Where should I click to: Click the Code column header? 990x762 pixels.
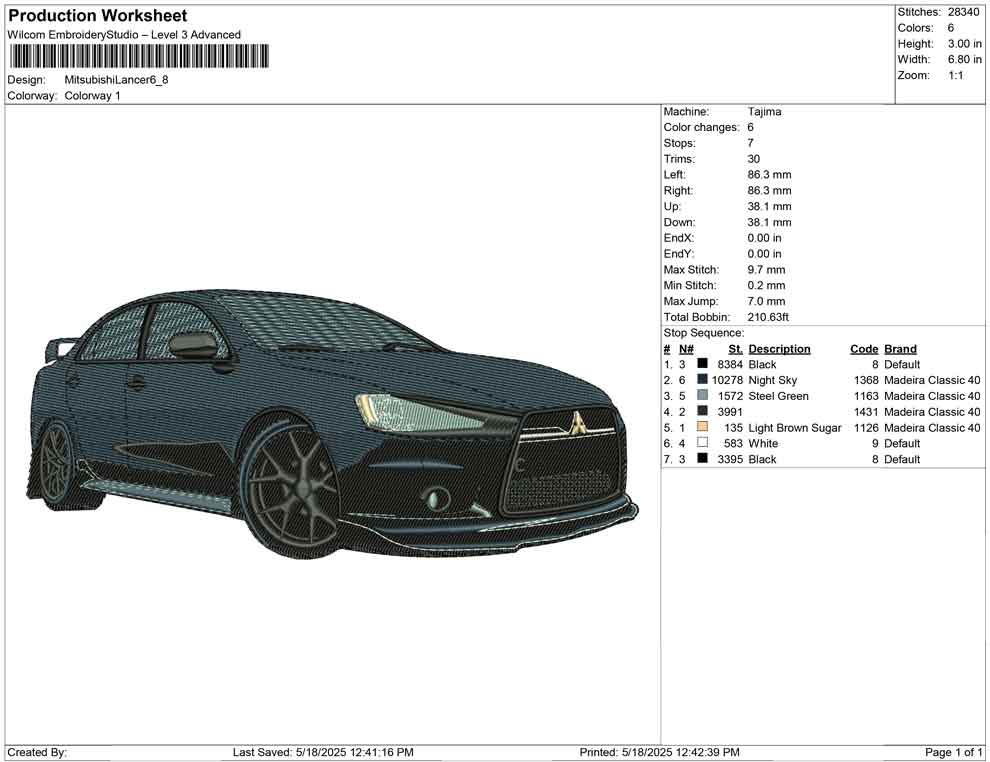pos(864,349)
